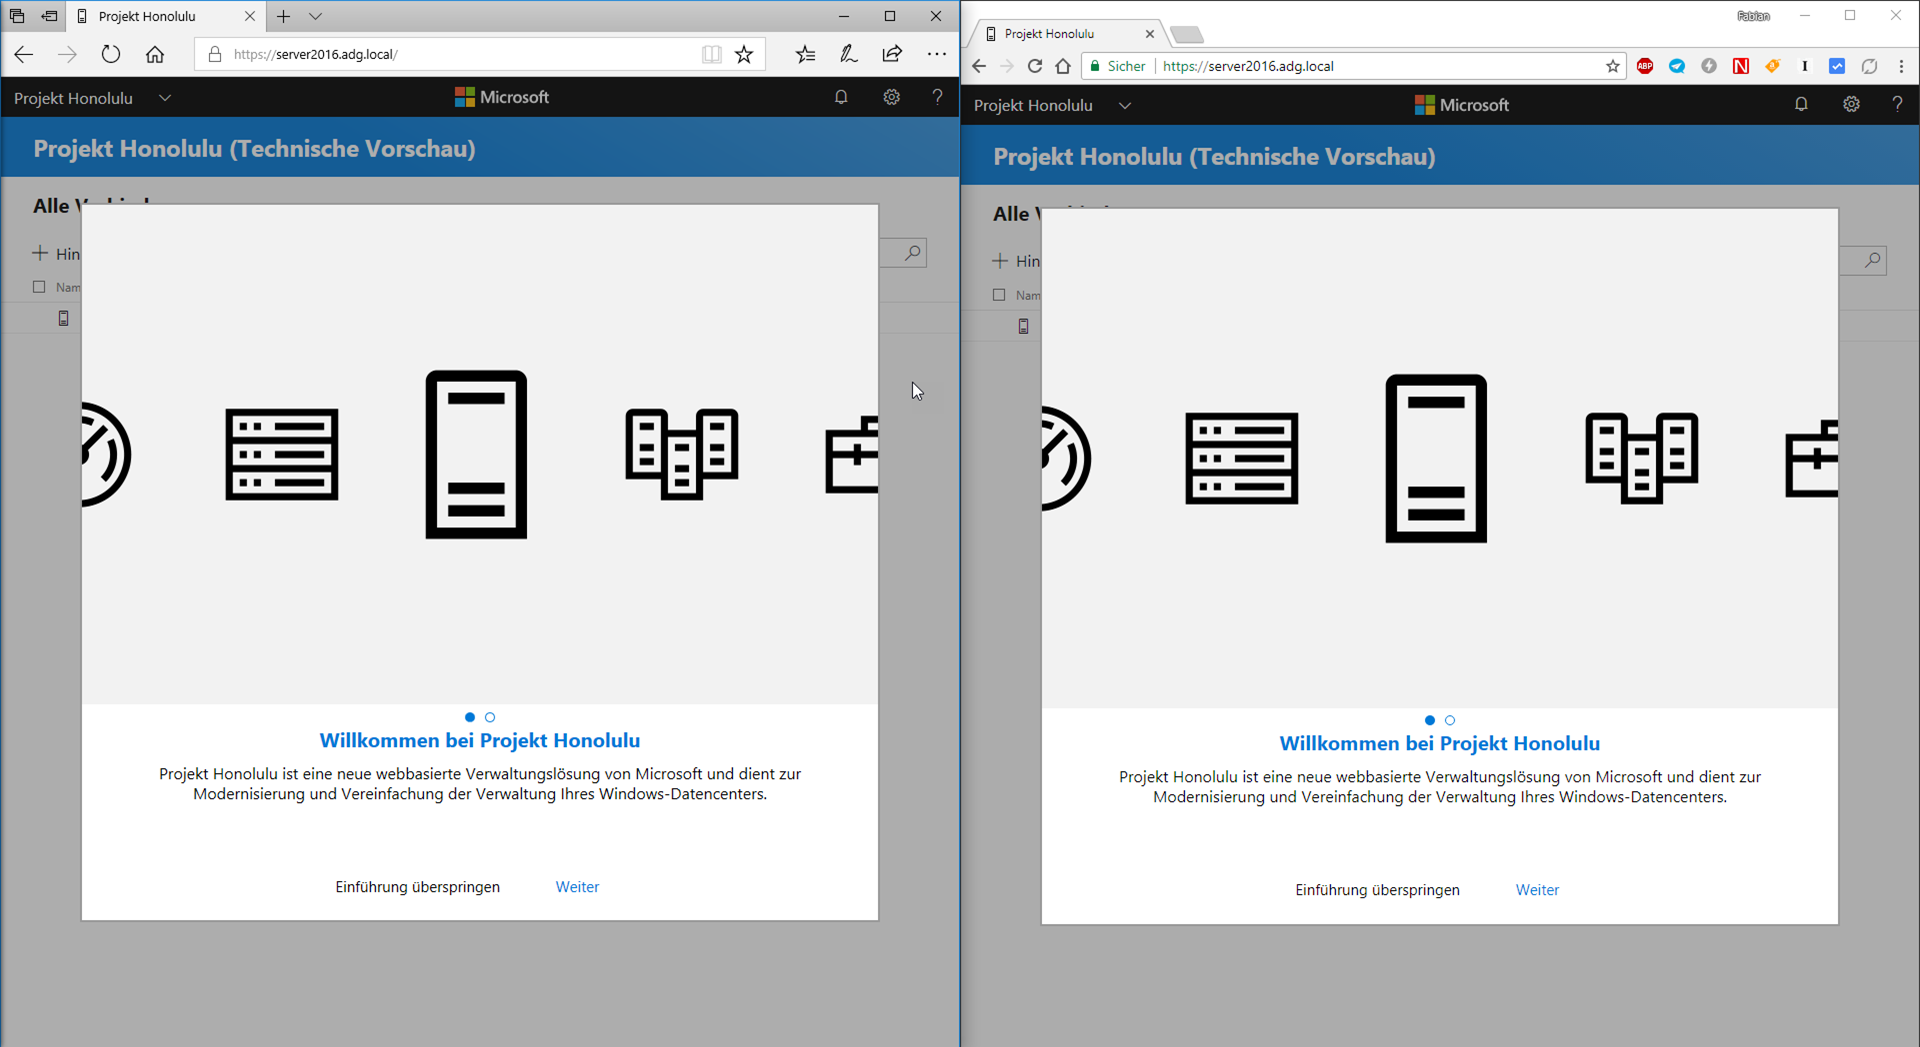1920x1047 pixels.
Task: Click Edge back navigation arrow
Action: coord(24,54)
